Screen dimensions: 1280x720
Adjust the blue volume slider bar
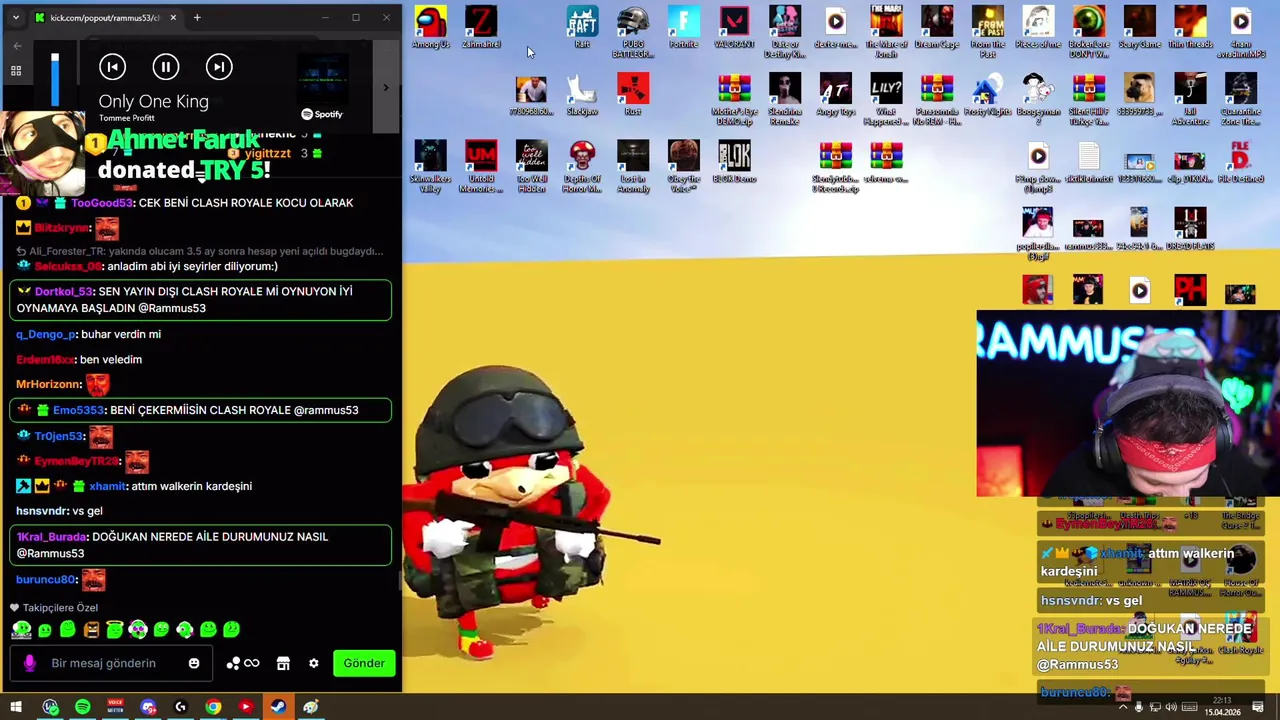point(55,79)
